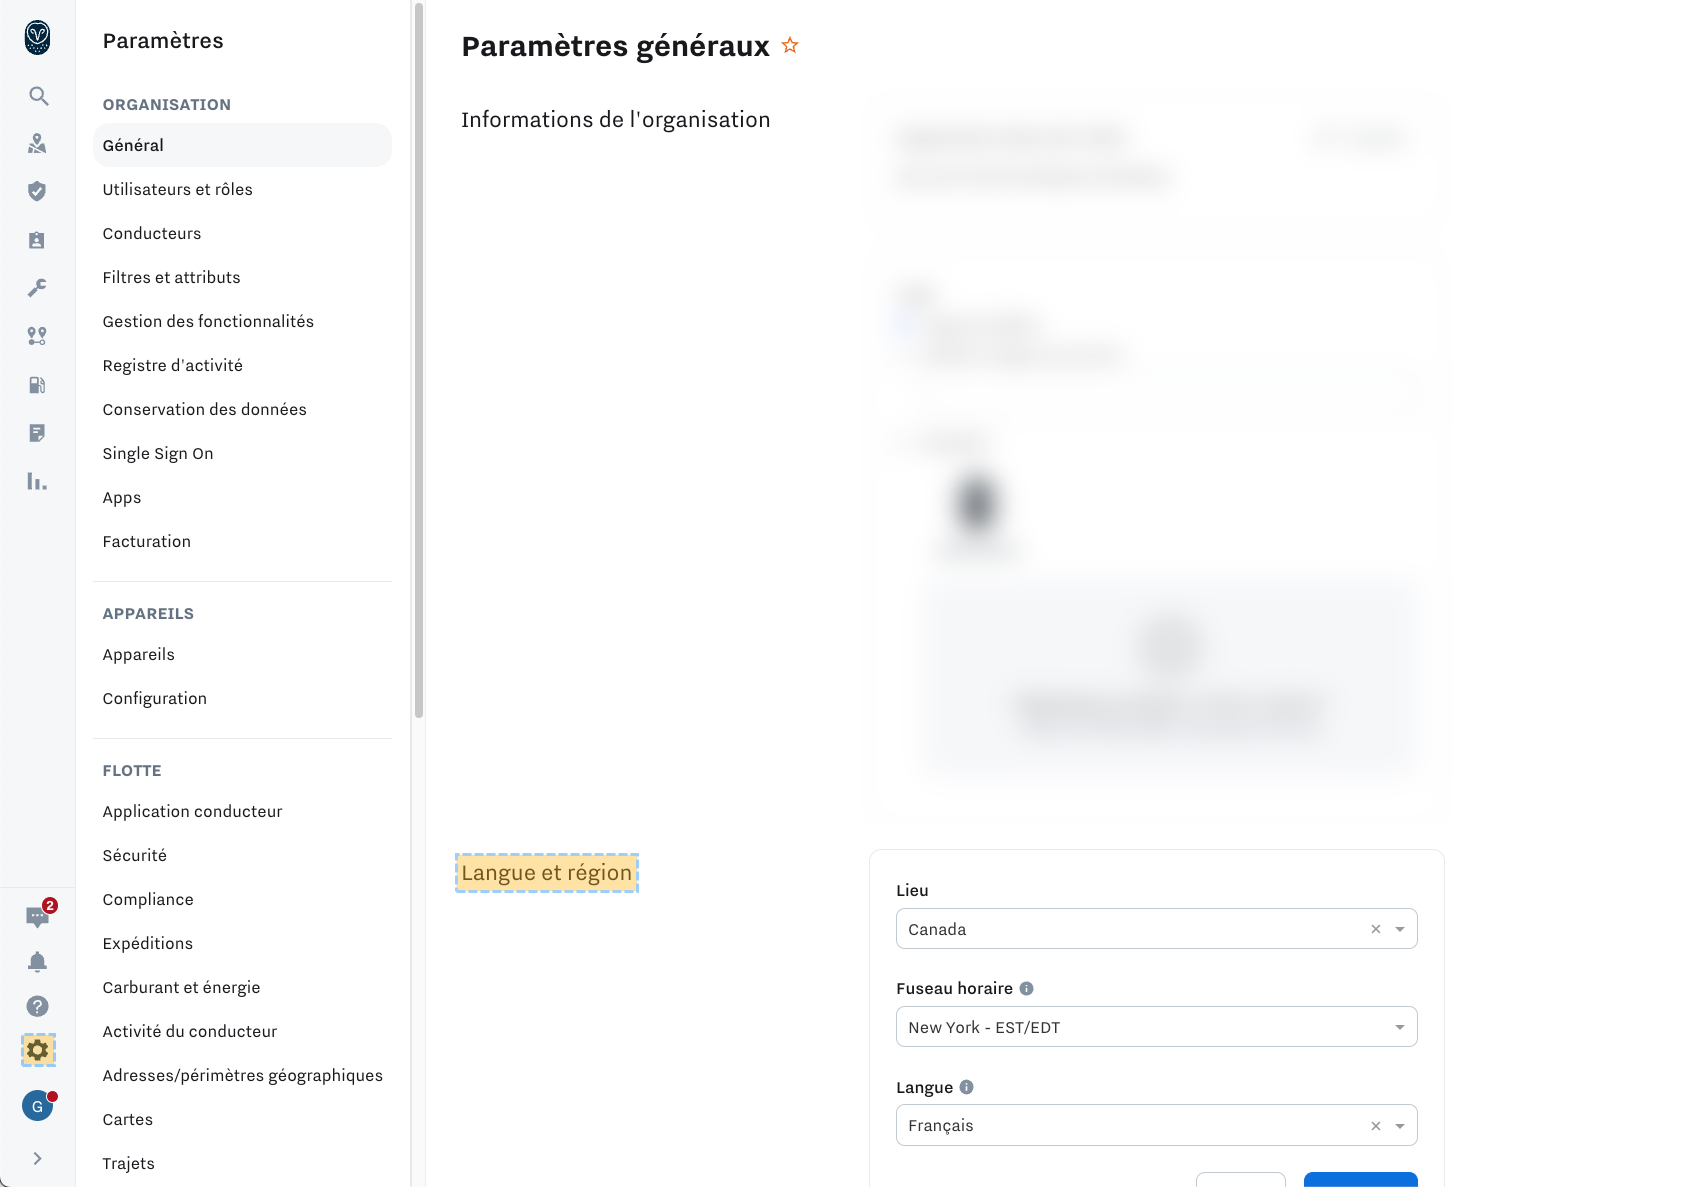Click the settings menu scrollbar
Image resolution: width=1681 pixels, height=1187 pixels.
pyautogui.click(x=419, y=360)
